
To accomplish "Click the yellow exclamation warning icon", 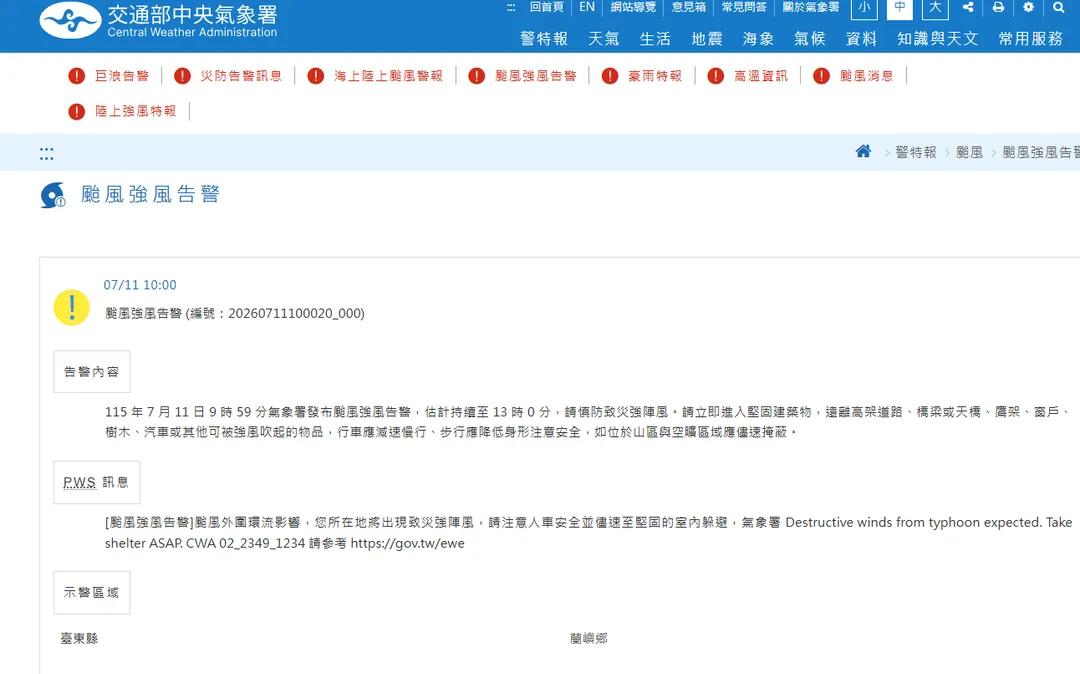I will 72,307.
